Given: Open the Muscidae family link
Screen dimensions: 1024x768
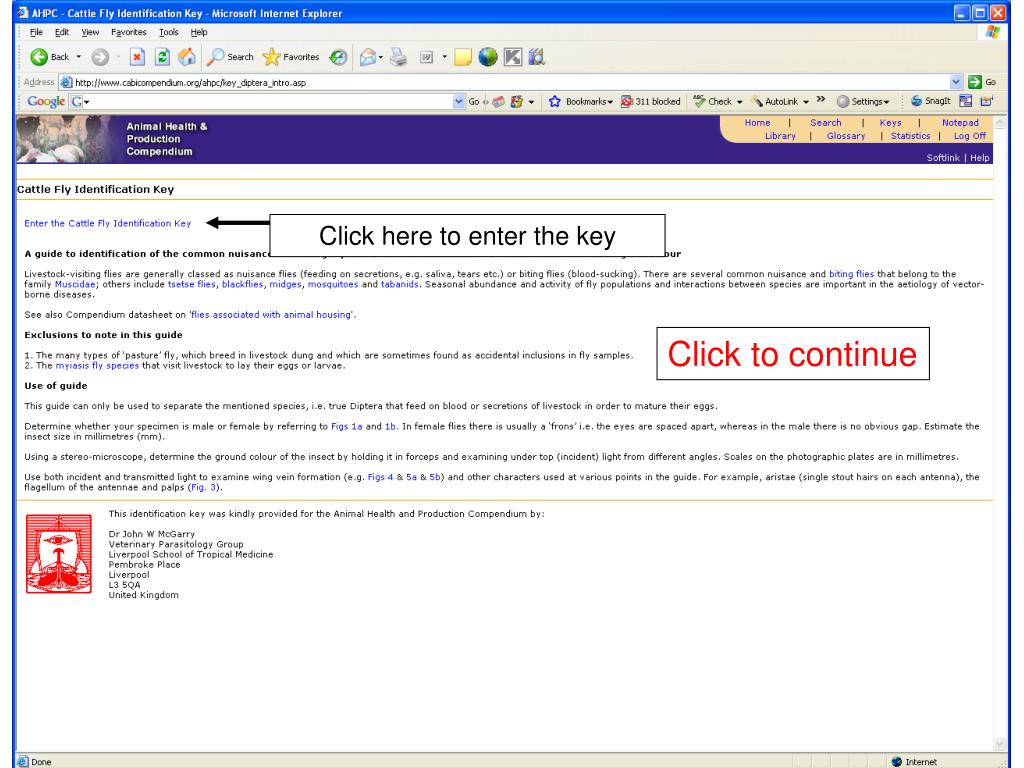Looking at the screenshot, I should coord(75,284).
